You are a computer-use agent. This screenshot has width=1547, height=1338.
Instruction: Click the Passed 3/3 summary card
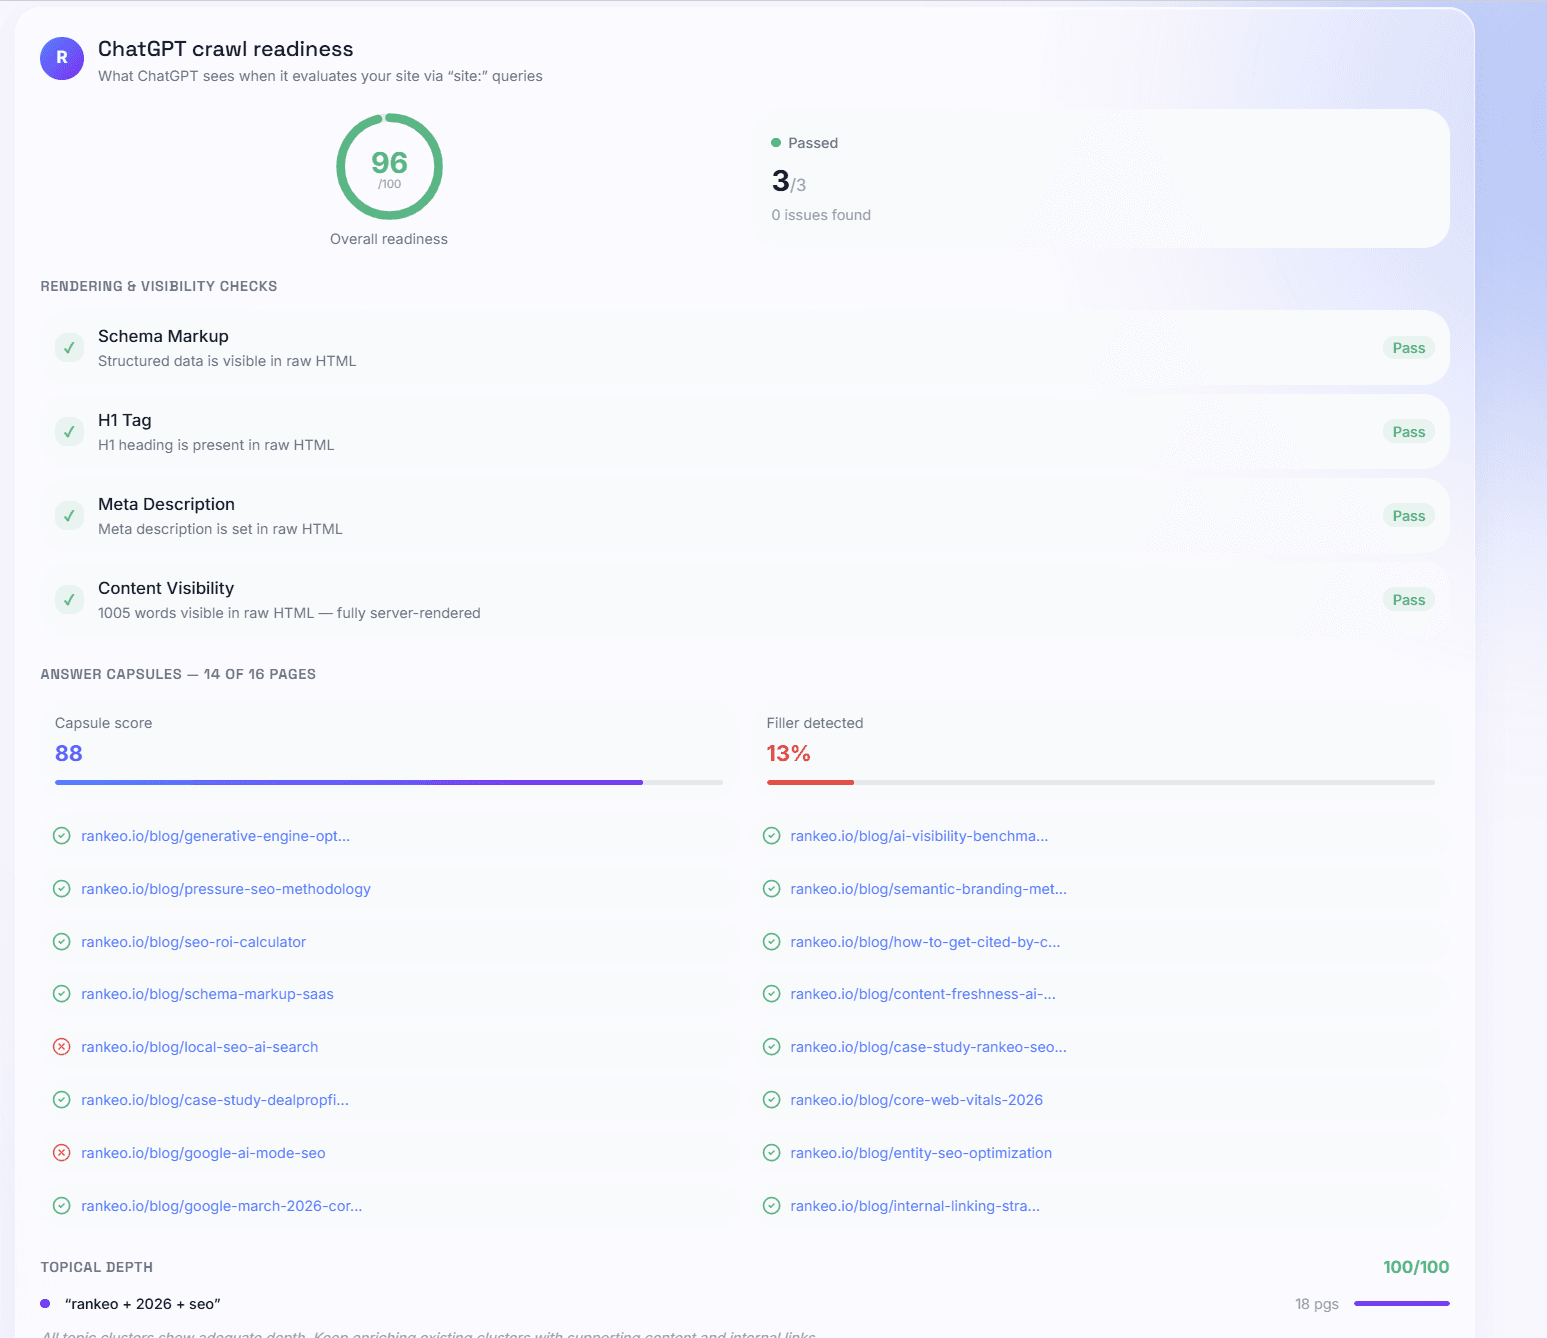pyautogui.click(x=1100, y=179)
